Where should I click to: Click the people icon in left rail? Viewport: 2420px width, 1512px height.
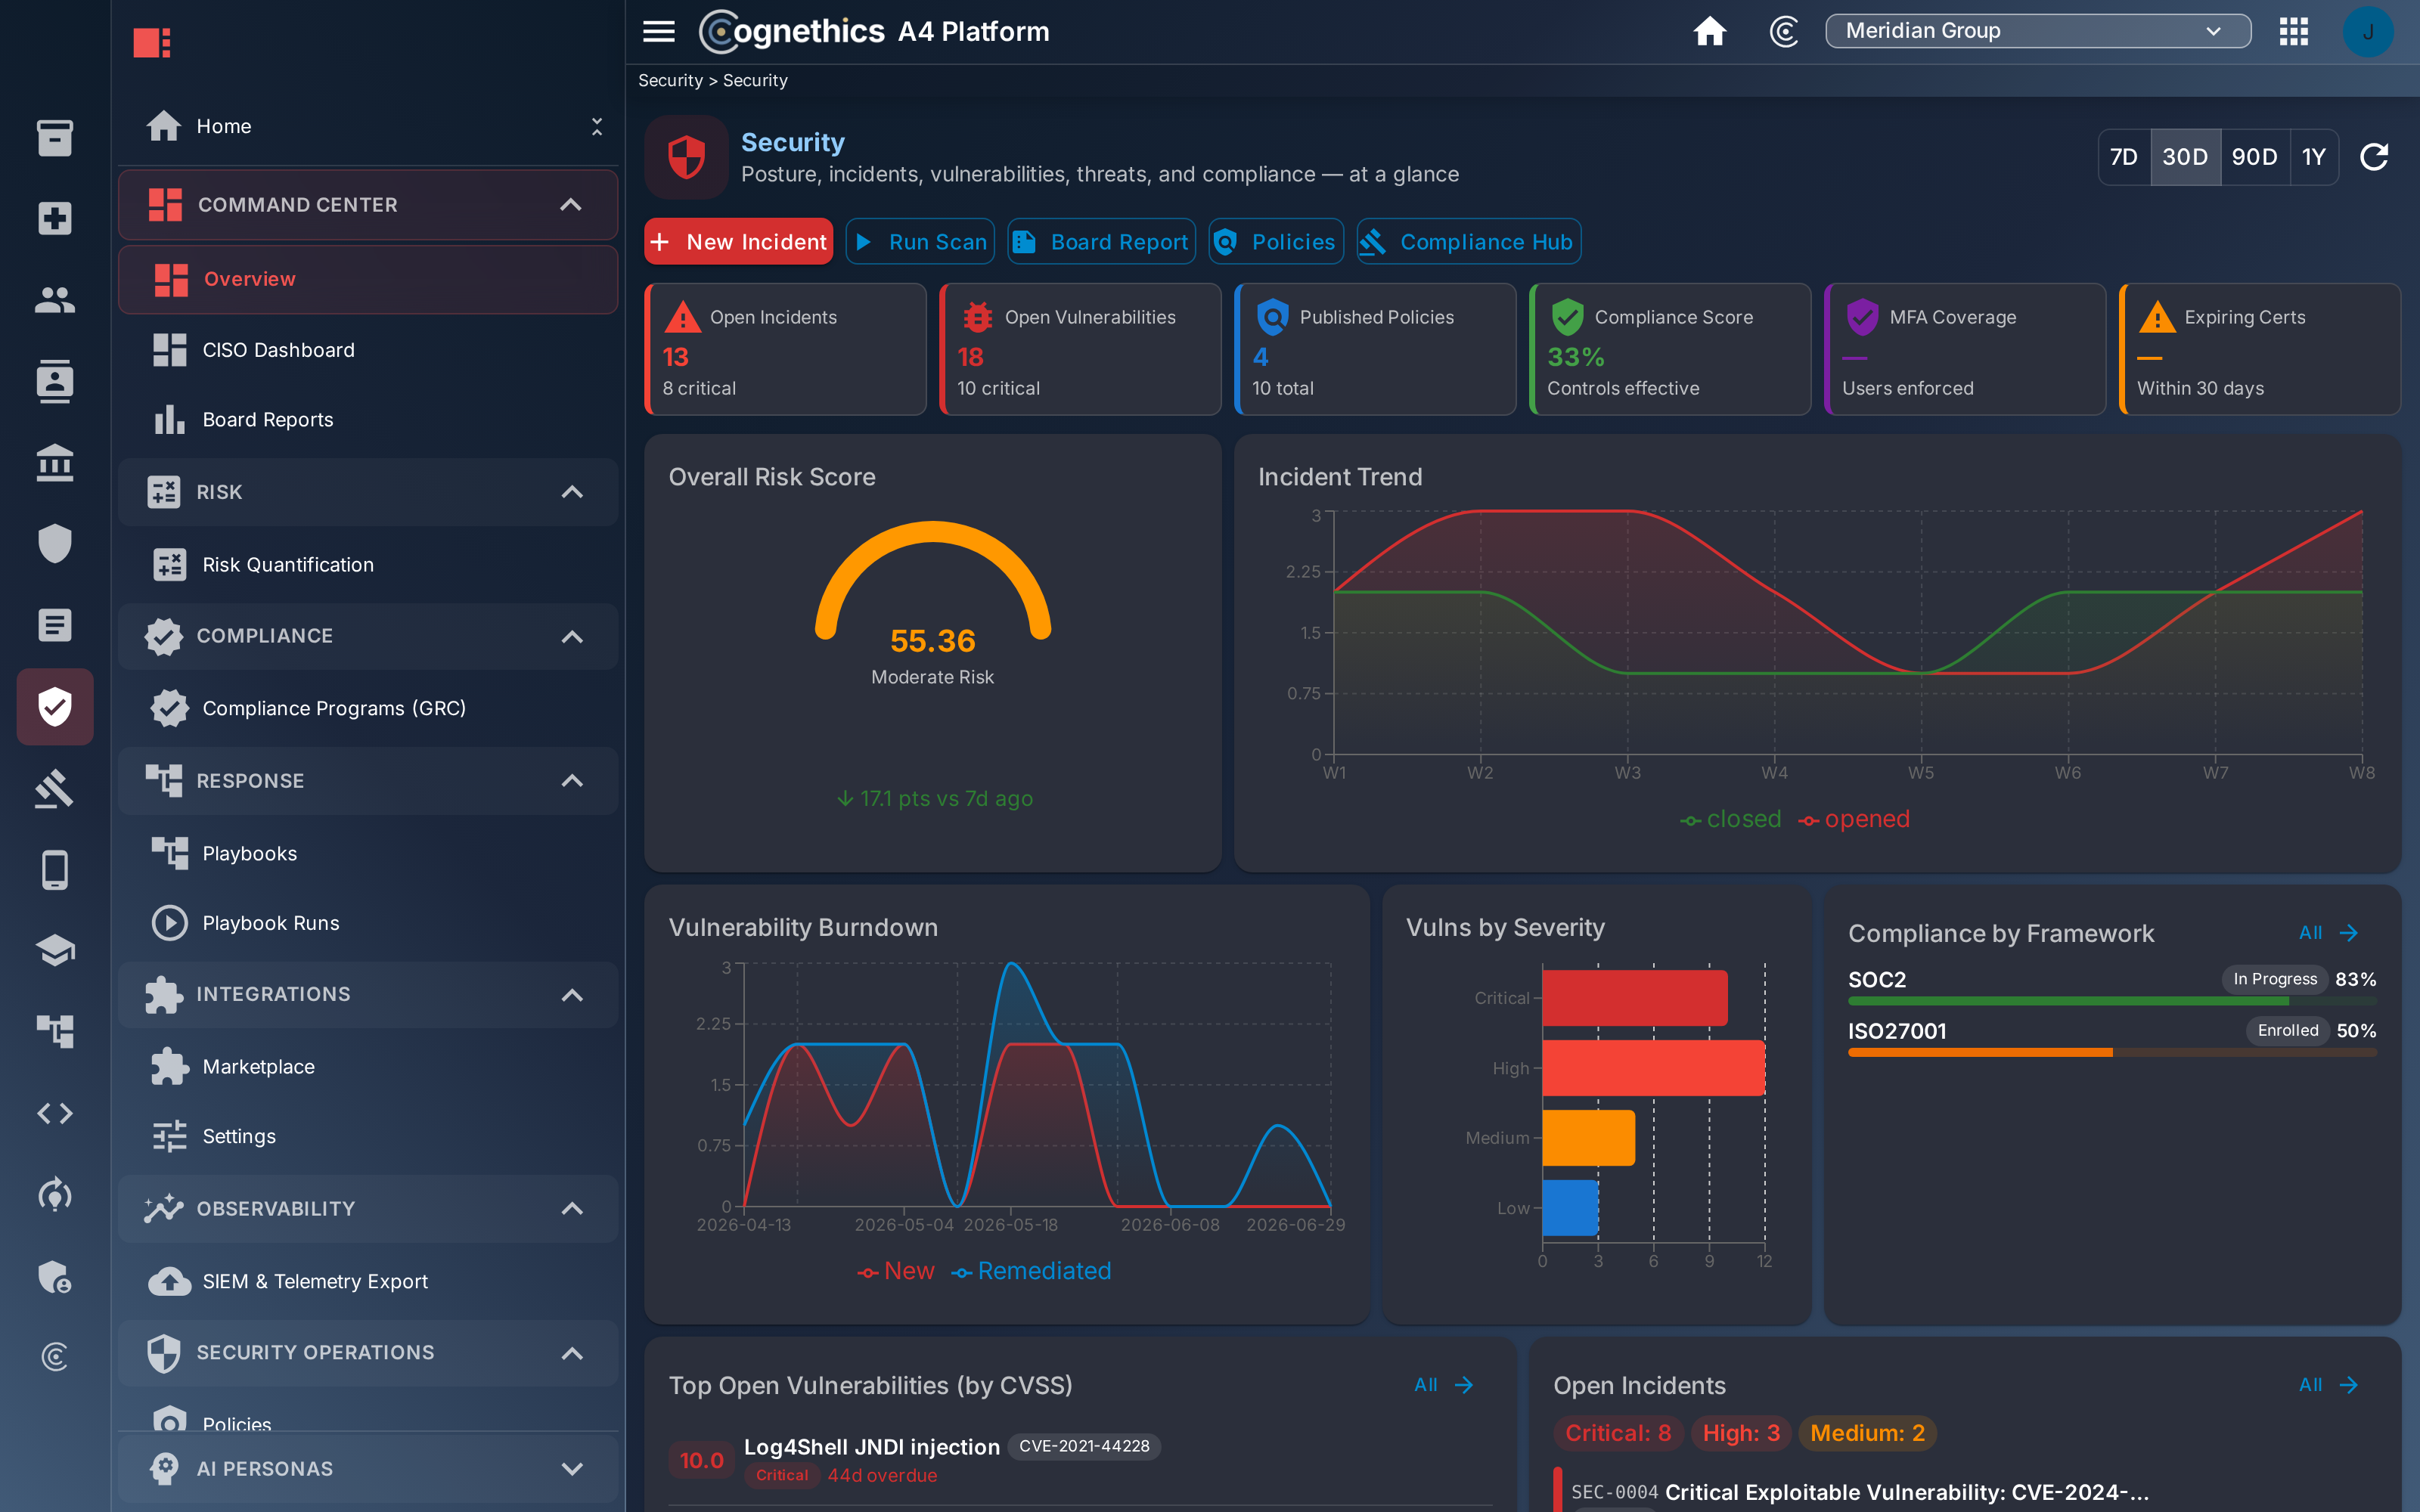point(55,299)
